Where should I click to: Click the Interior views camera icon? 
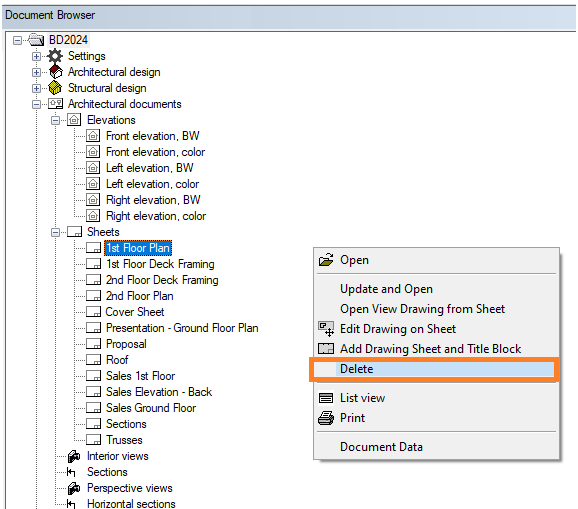point(74,456)
